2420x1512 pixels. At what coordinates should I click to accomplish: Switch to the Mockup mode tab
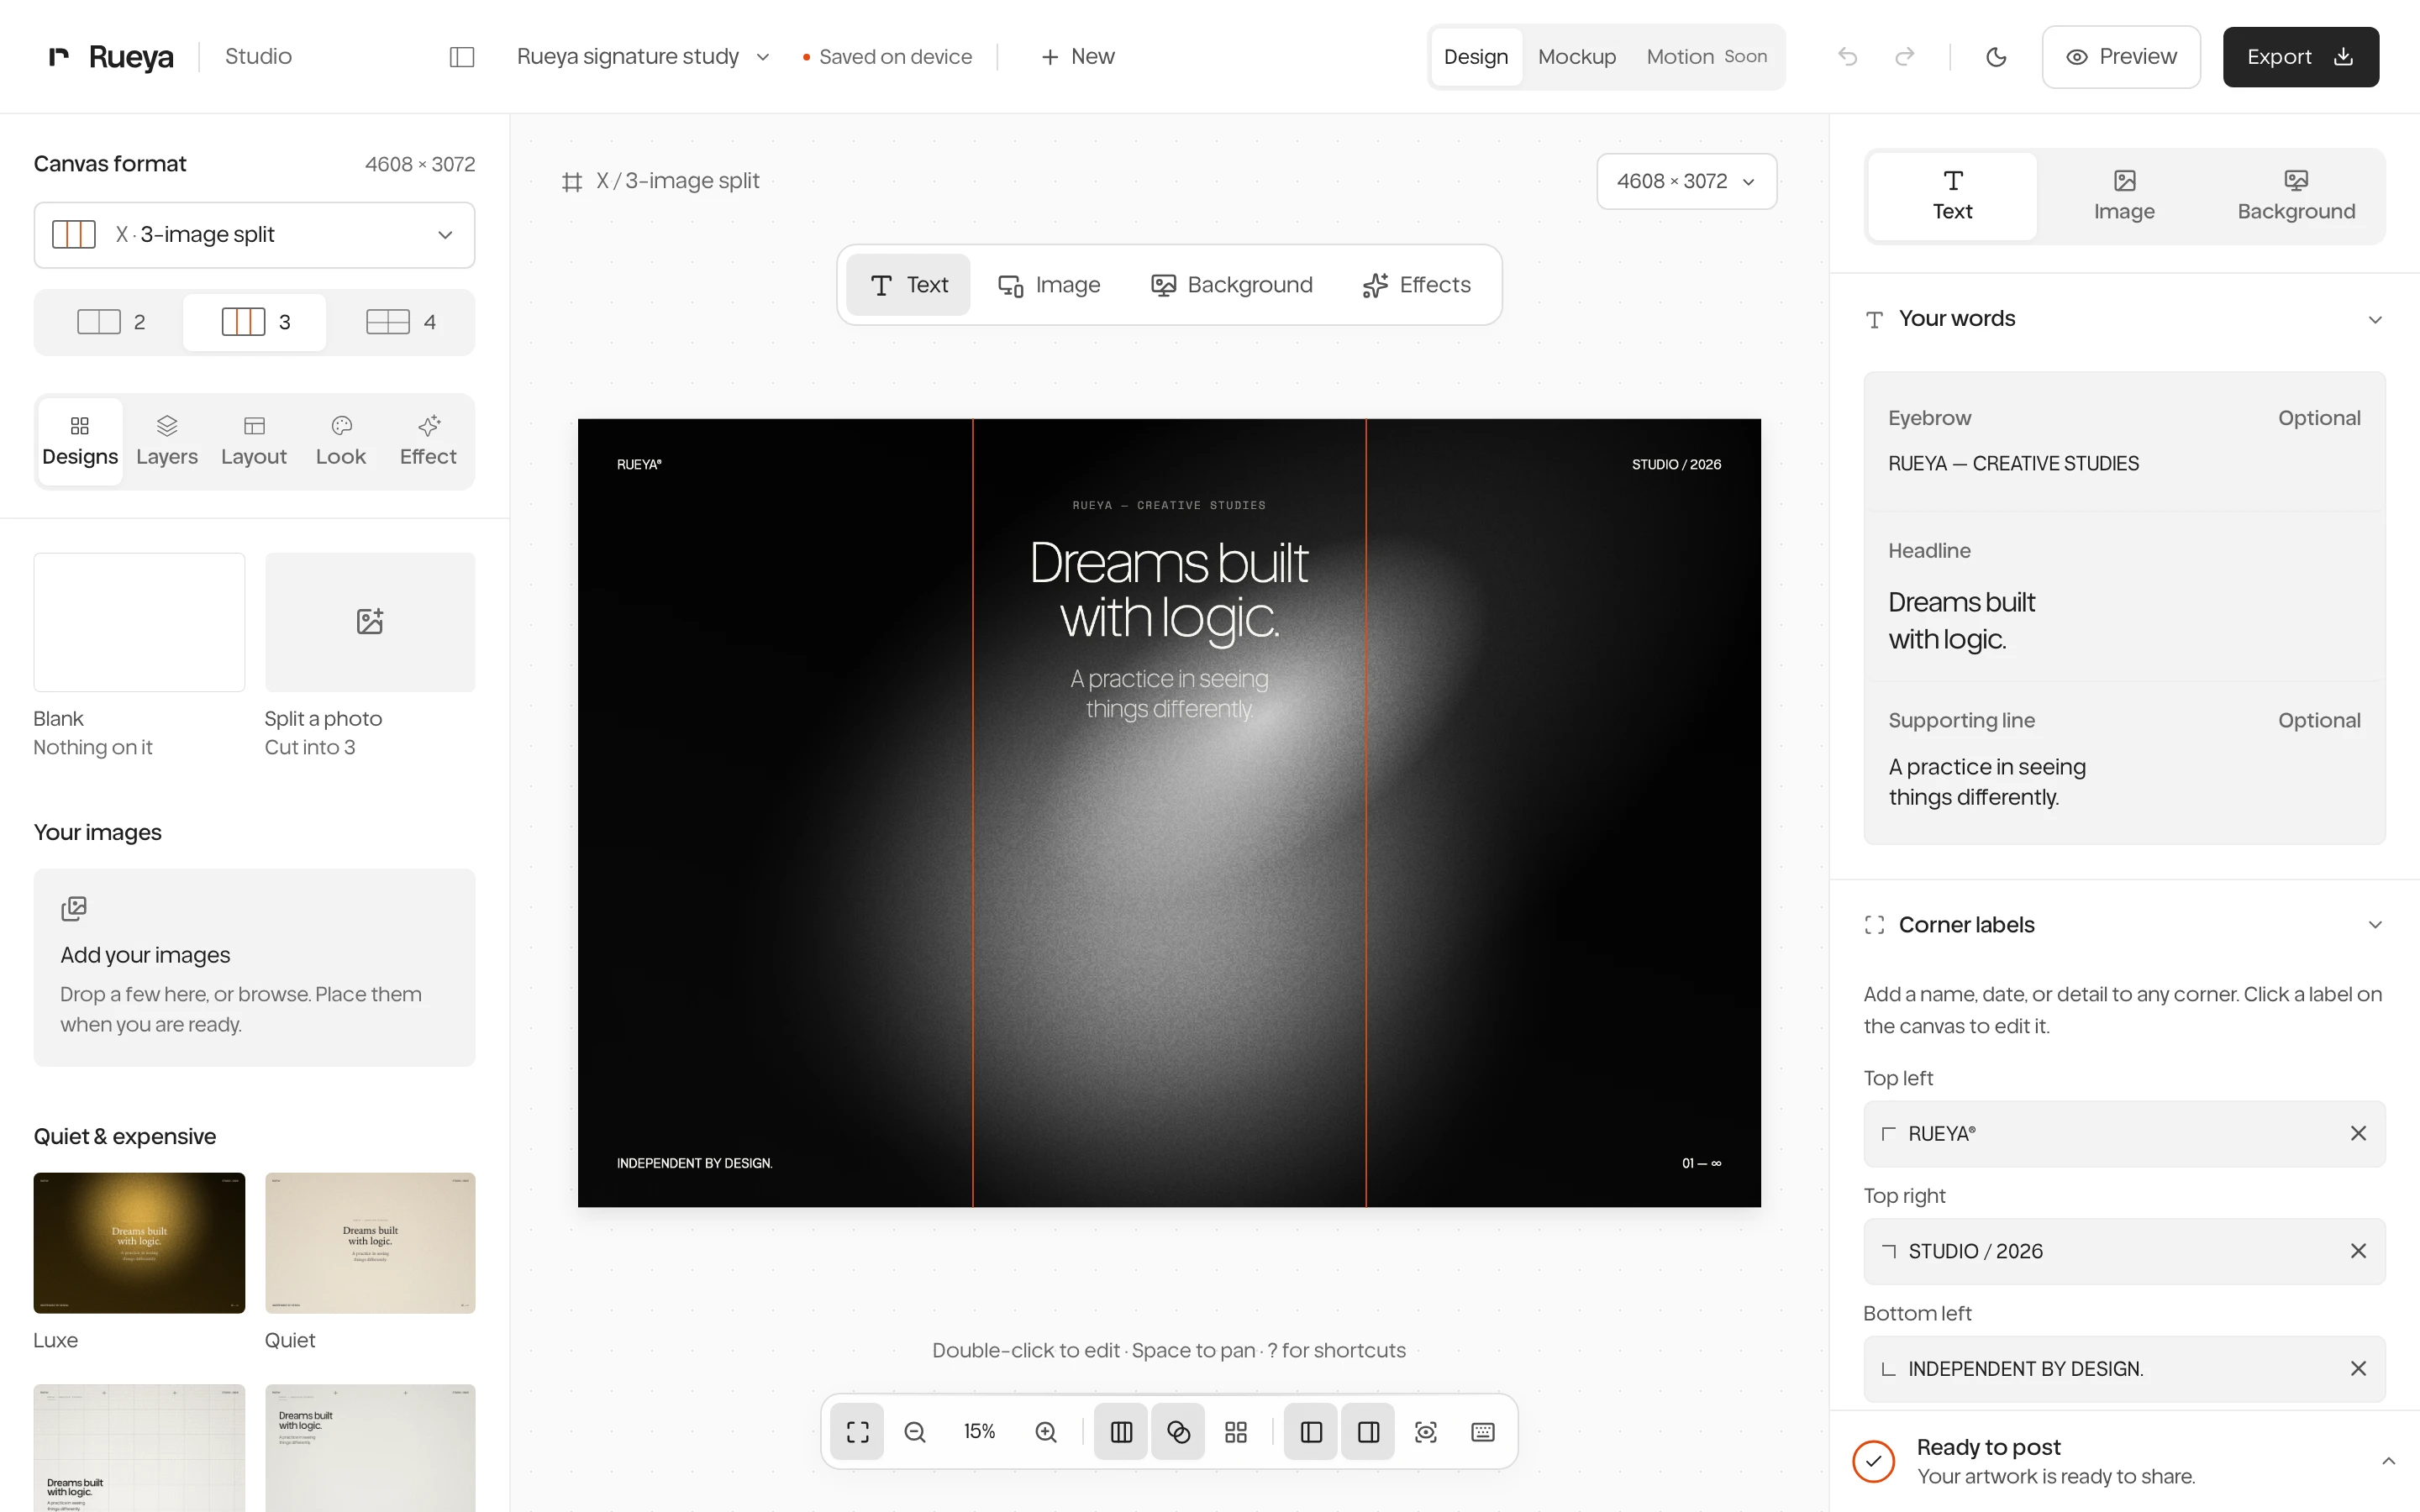tap(1576, 57)
